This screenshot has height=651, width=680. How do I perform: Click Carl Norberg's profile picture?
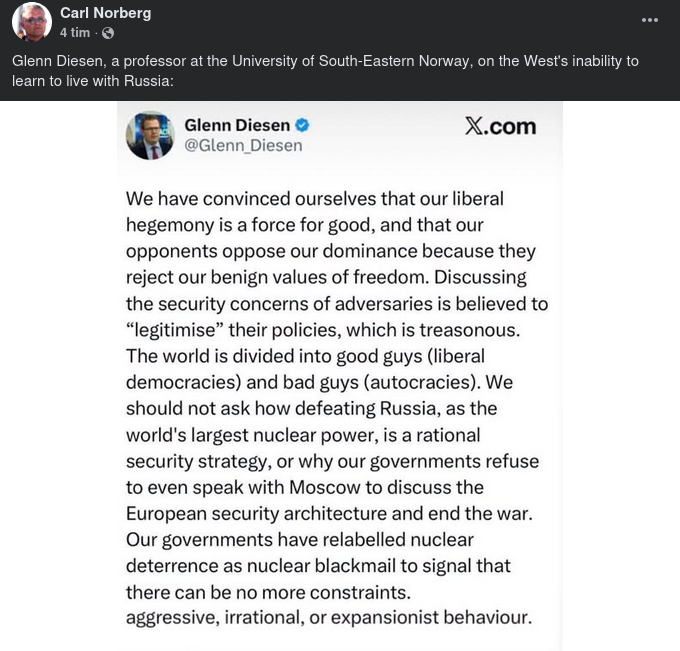tap(32, 22)
